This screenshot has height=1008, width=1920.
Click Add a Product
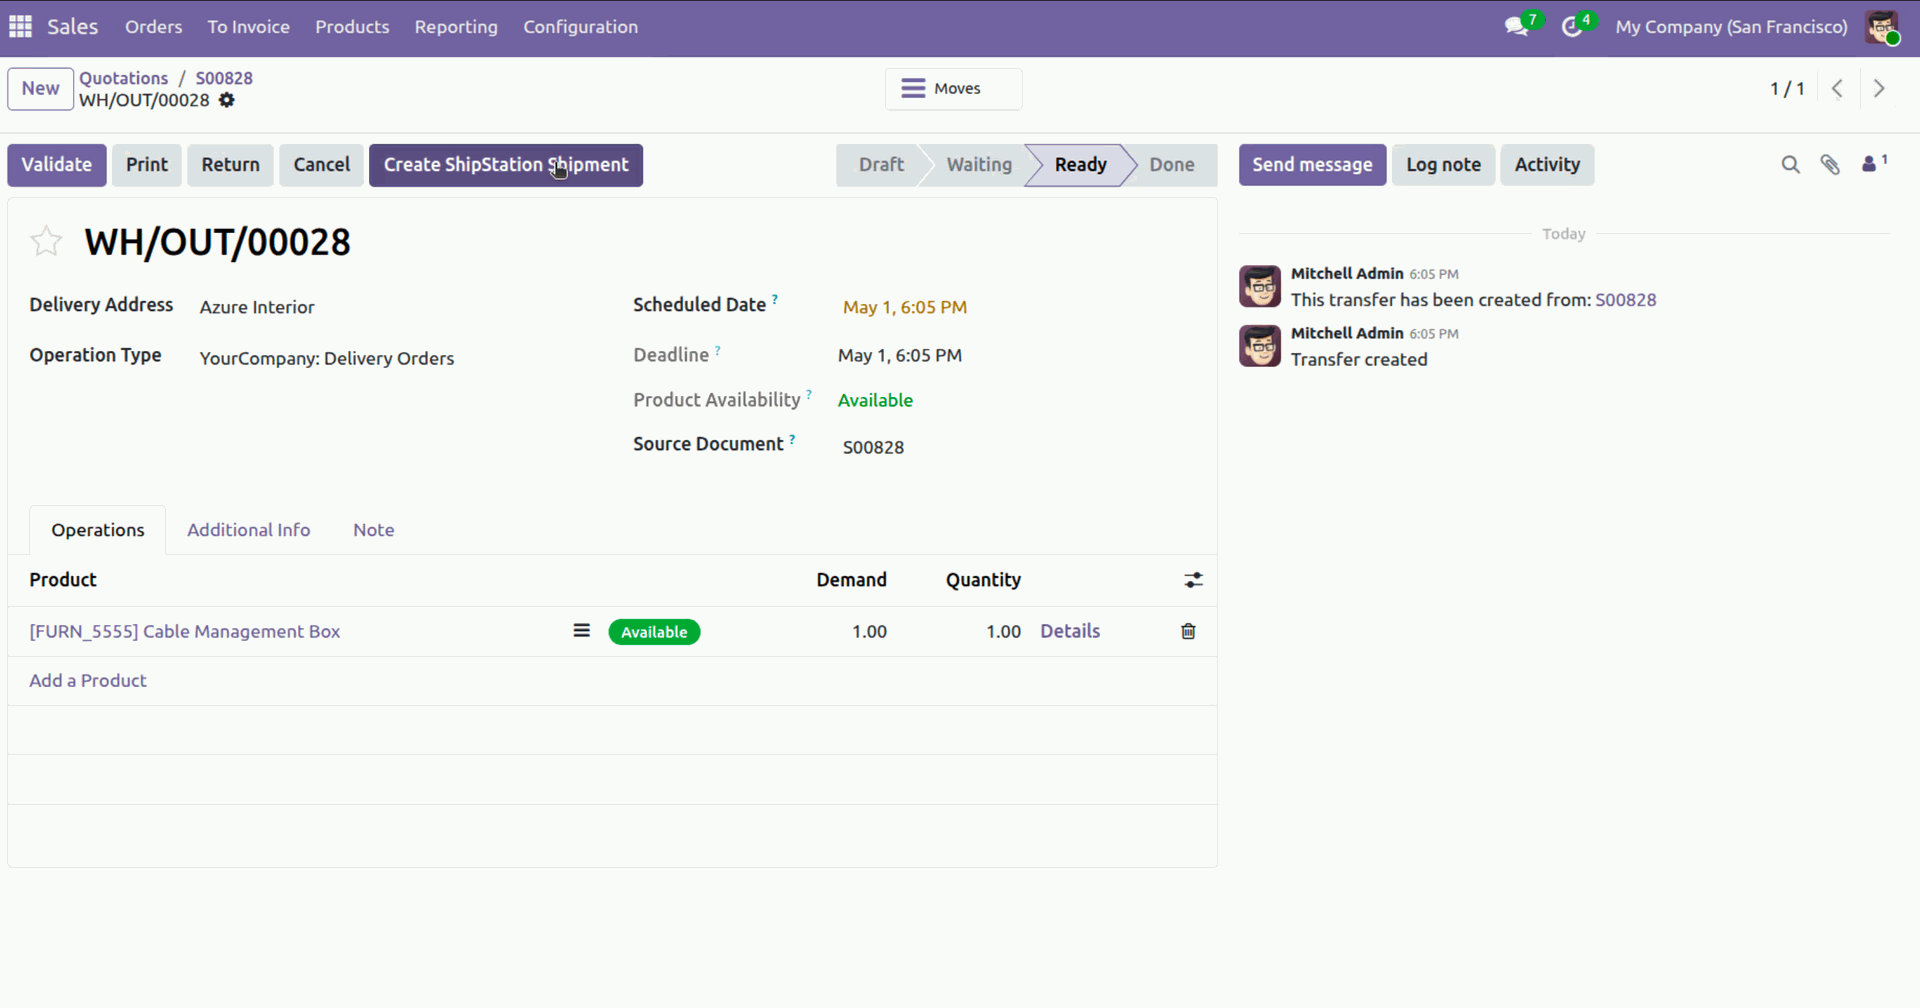click(88, 681)
